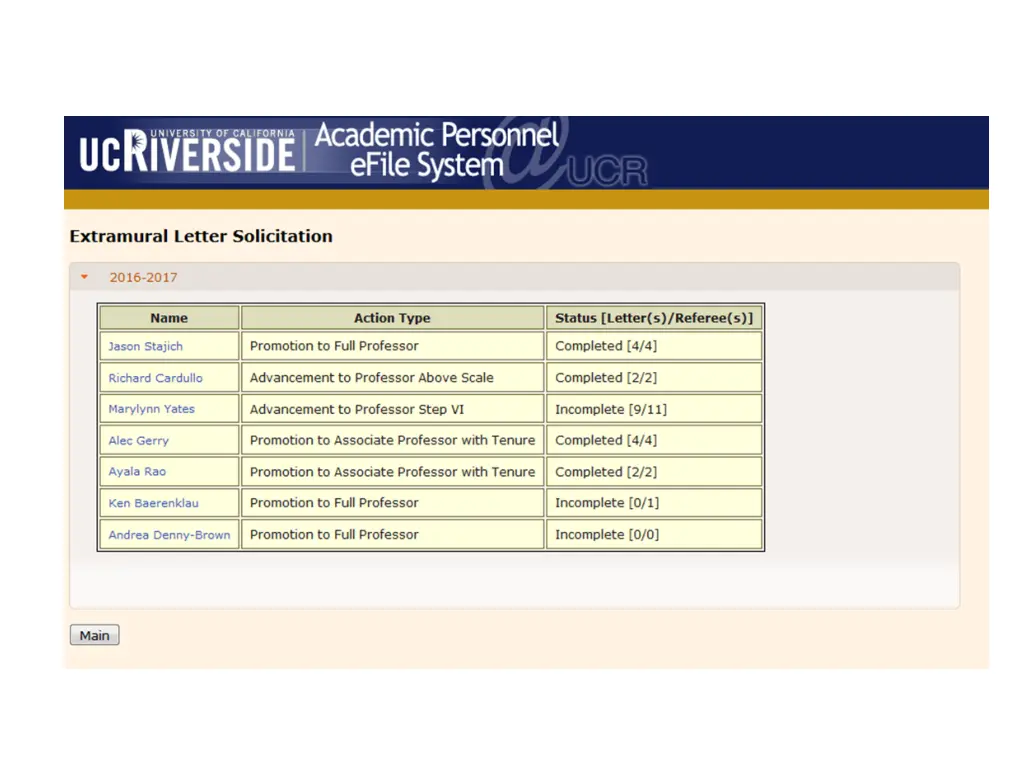Open Marylynn Yates's record
Viewport: 1024px width, 768px height.
pyautogui.click(x=152, y=409)
